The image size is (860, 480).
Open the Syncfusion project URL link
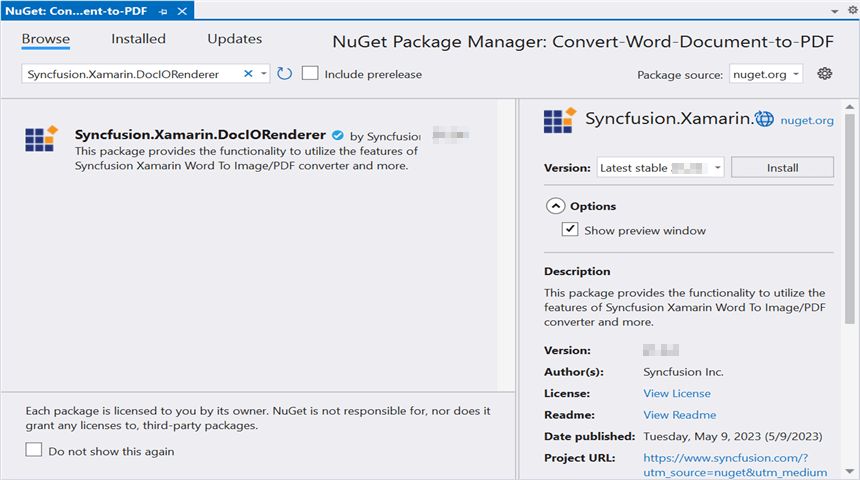point(735,465)
